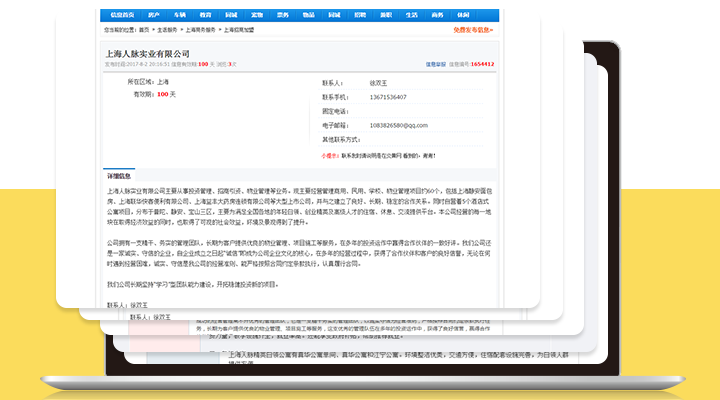Open the 房产 navigation item
The width and height of the screenshot is (720, 400).
coord(154,15)
